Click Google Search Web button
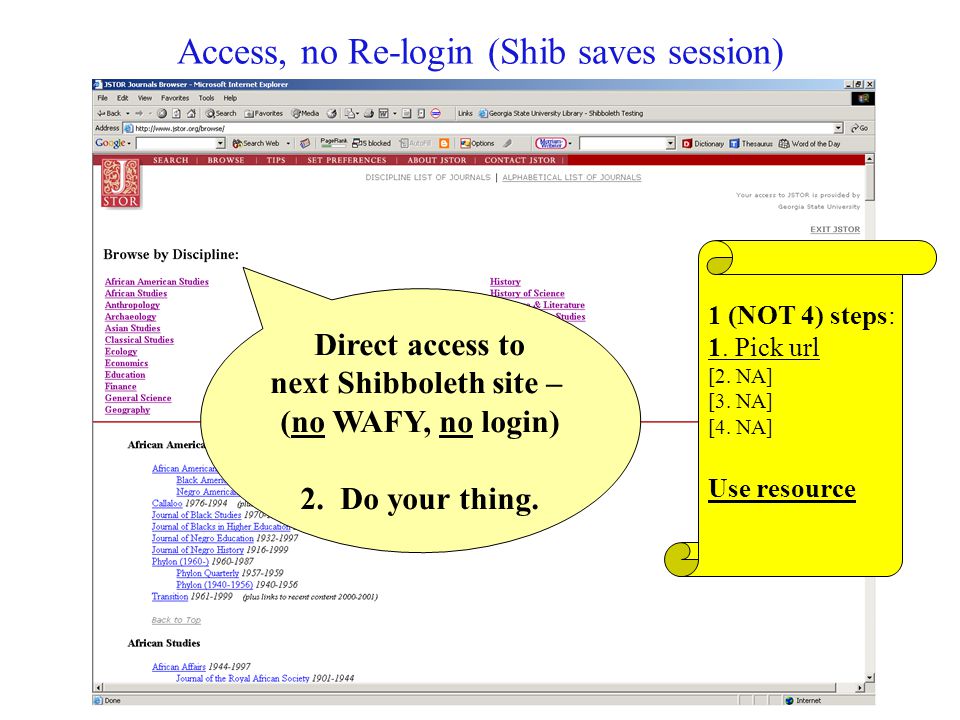This screenshot has height=720, width=960. click(256, 143)
